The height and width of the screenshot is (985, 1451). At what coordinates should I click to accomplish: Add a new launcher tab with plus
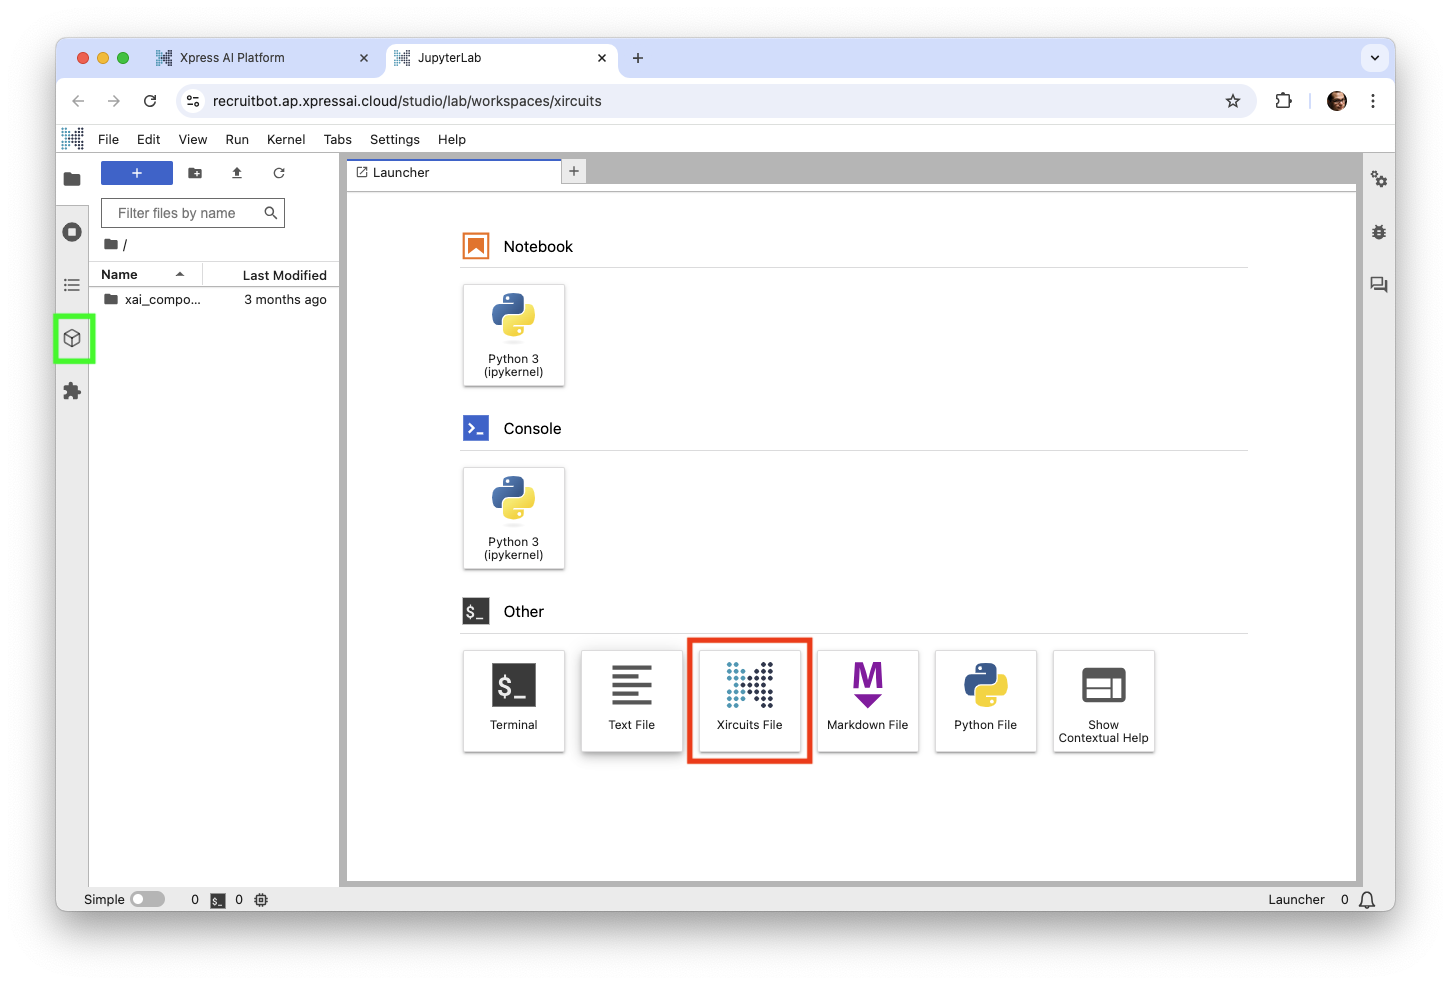(574, 172)
